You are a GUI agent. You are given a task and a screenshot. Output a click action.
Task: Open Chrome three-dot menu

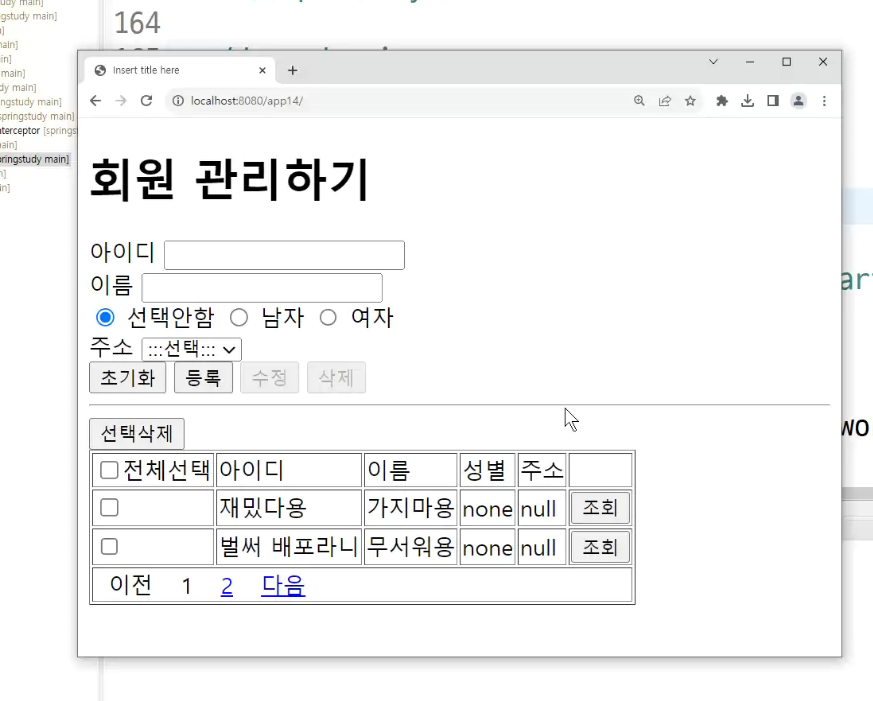pyautogui.click(x=824, y=101)
